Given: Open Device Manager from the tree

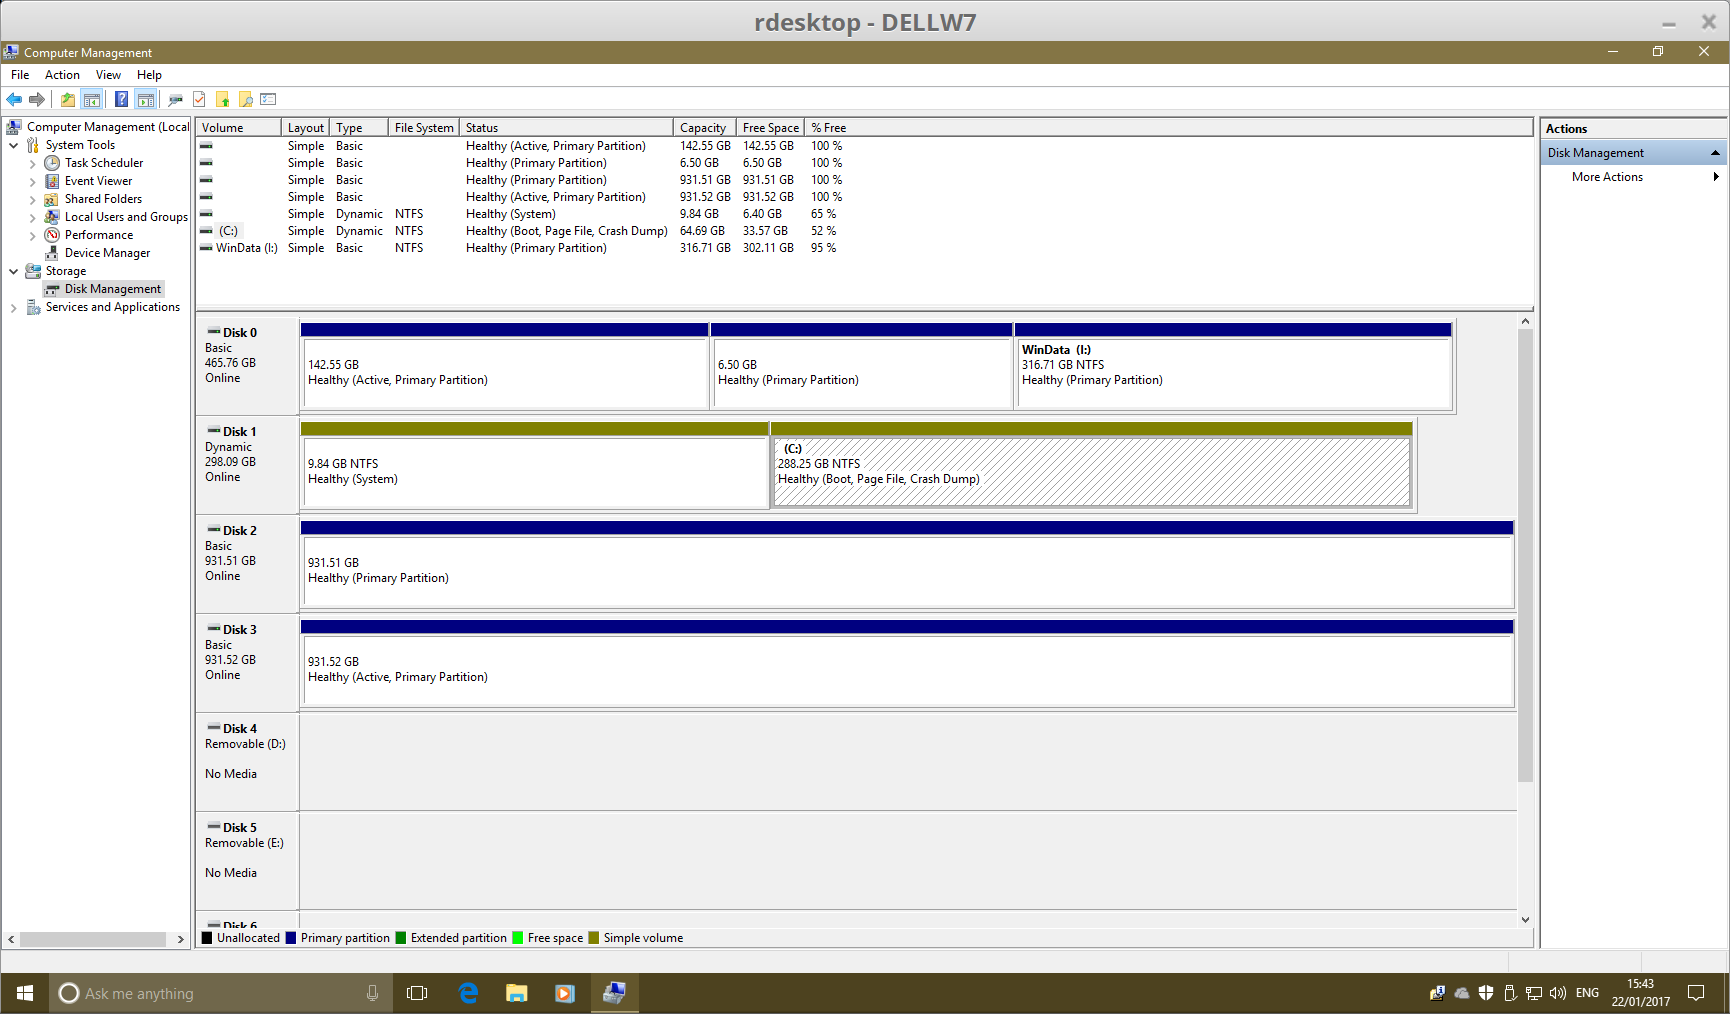Looking at the screenshot, I should coord(107,253).
